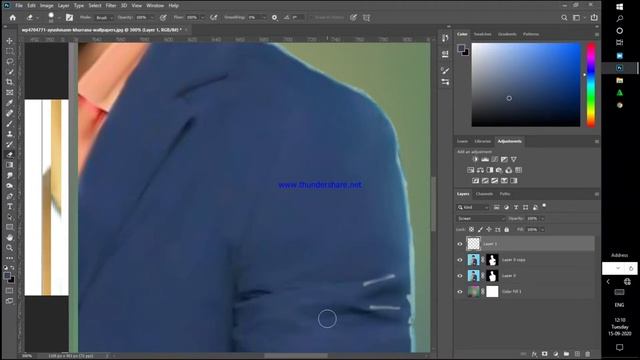Select the Brush tool in toolbox

9,124
